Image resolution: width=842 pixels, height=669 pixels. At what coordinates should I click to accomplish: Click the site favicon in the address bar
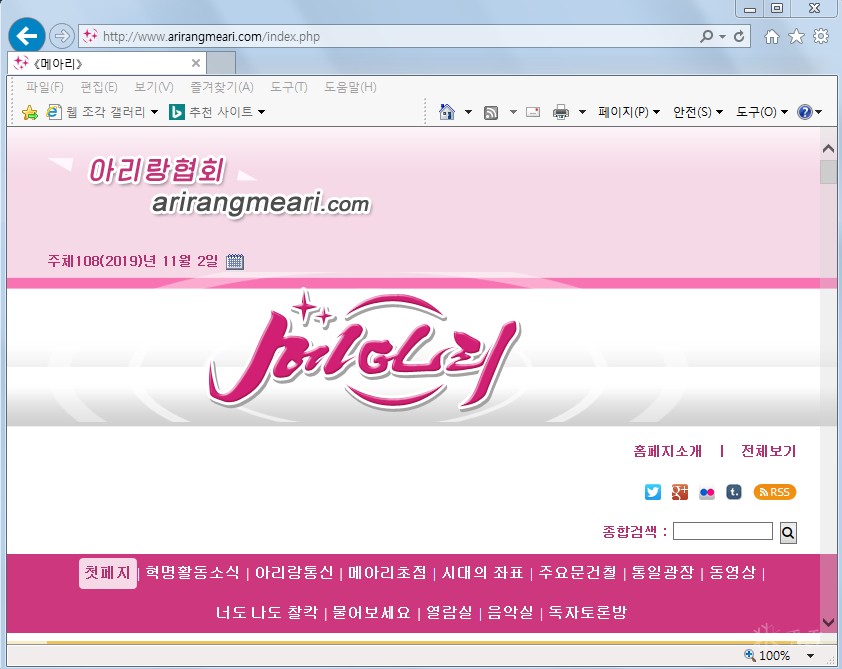point(90,36)
